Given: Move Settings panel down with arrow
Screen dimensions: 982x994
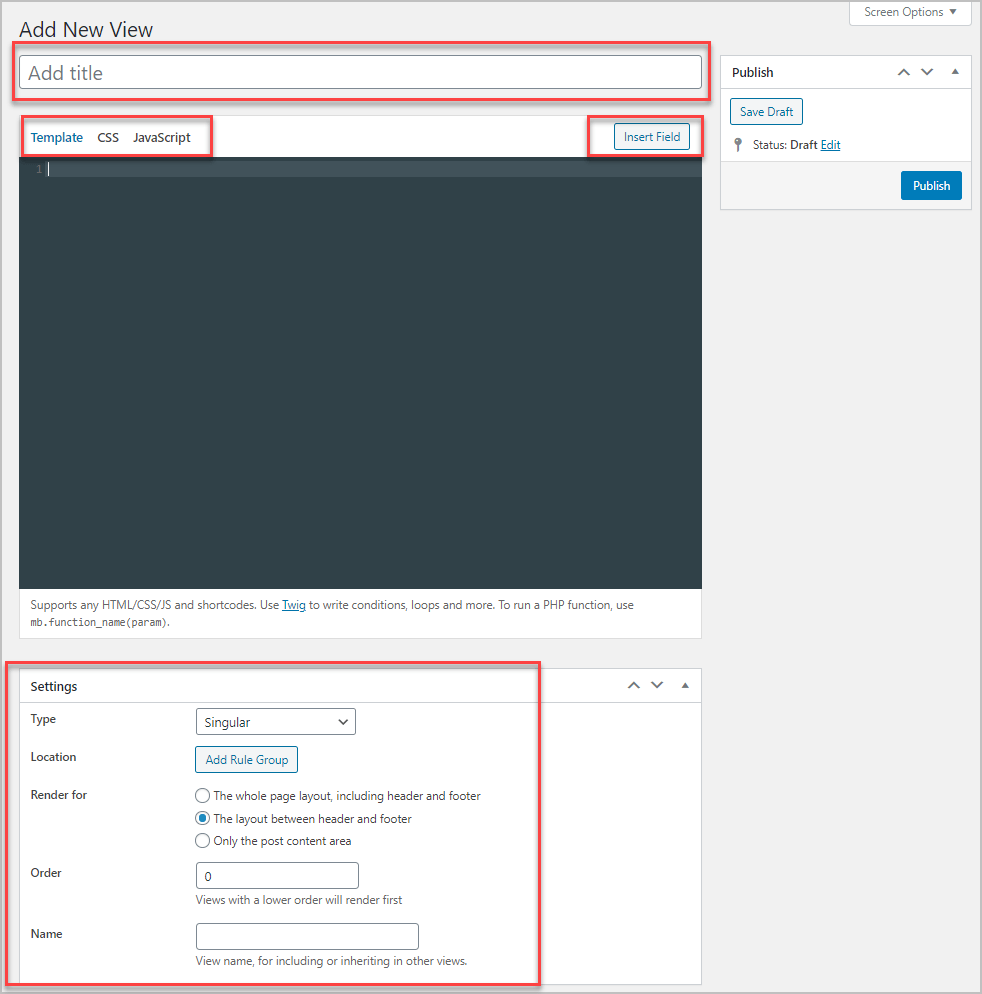Looking at the screenshot, I should [657, 685].
